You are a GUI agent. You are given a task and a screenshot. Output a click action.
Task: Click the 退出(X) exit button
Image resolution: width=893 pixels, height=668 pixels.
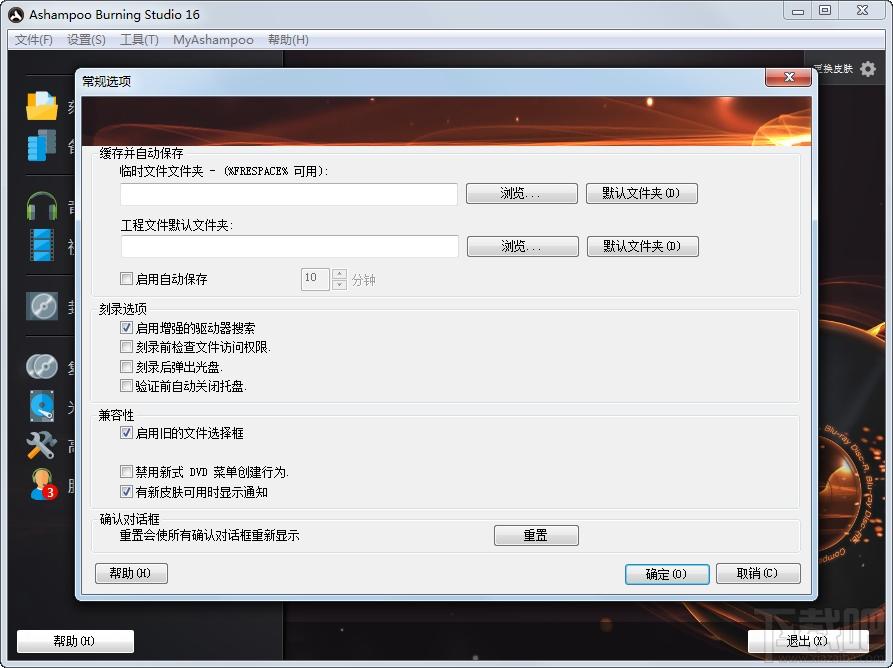pyautogui.click(x=808, y=641)
